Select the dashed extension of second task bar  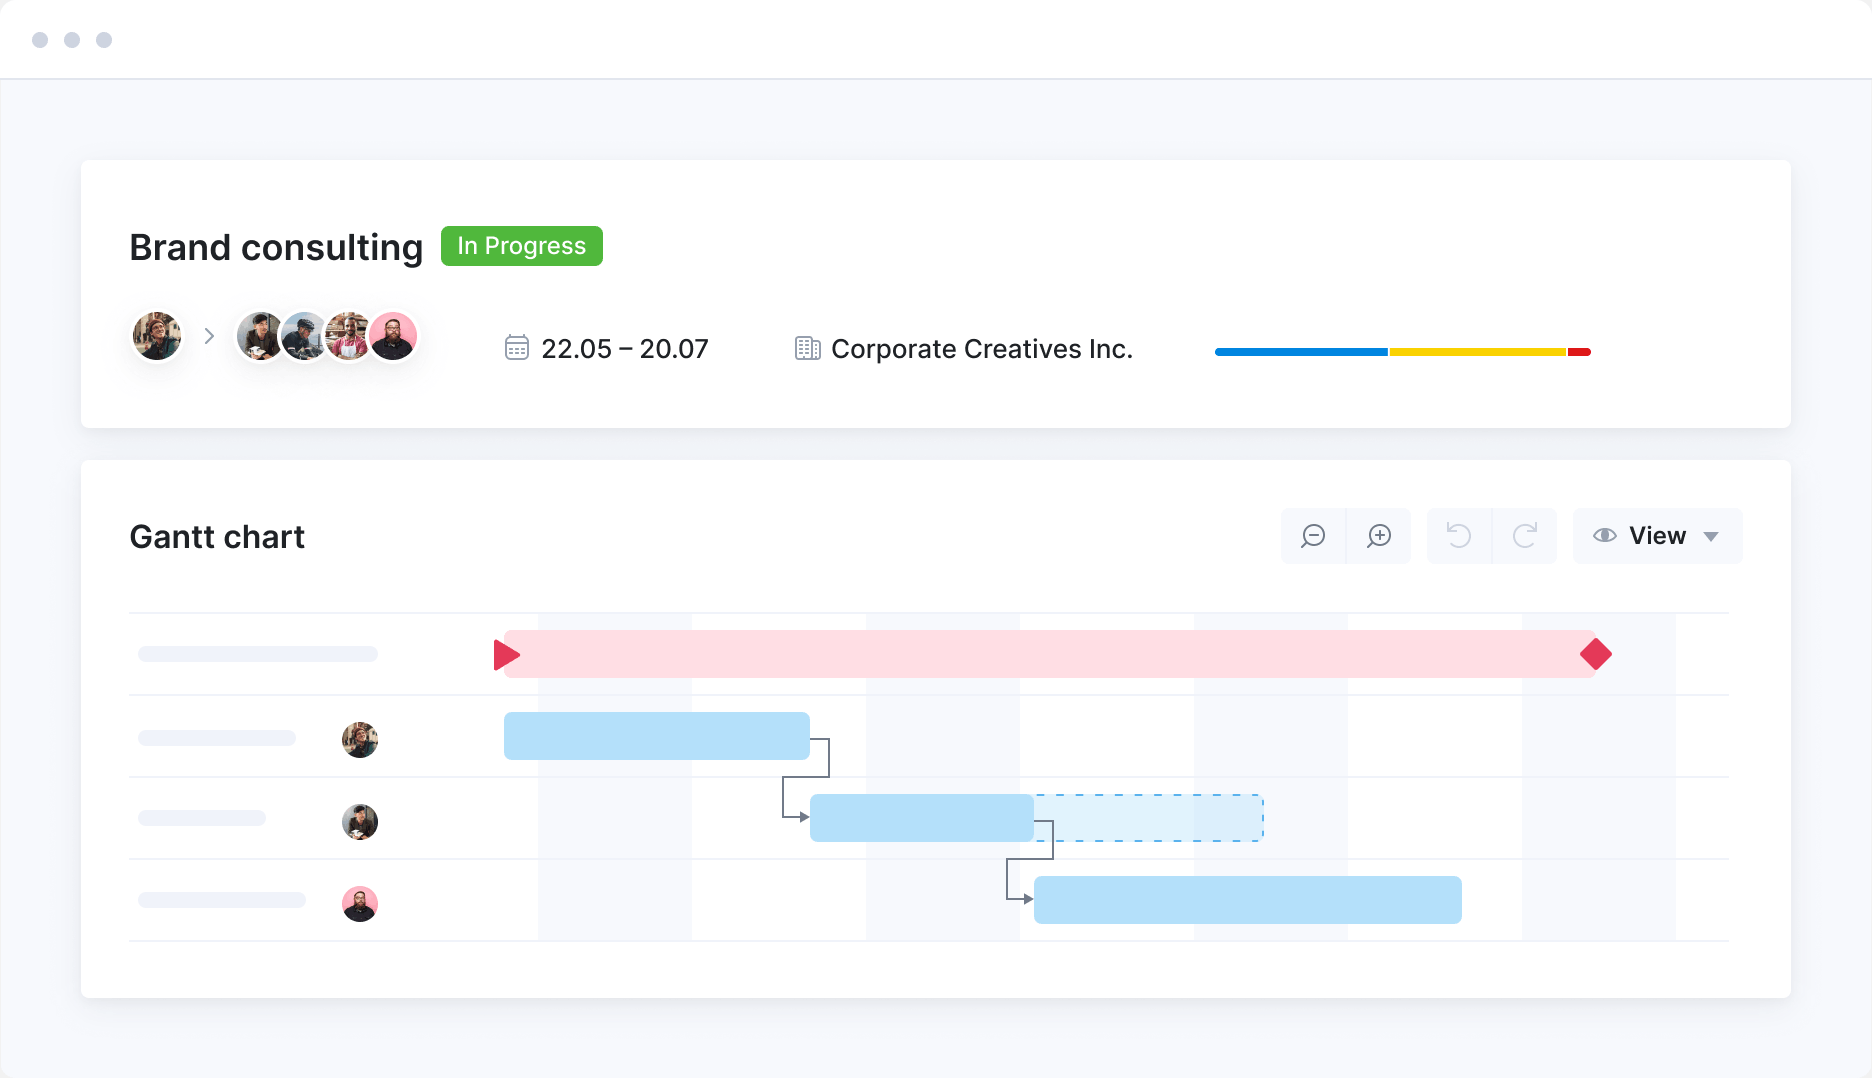[x=1149, y=818]
